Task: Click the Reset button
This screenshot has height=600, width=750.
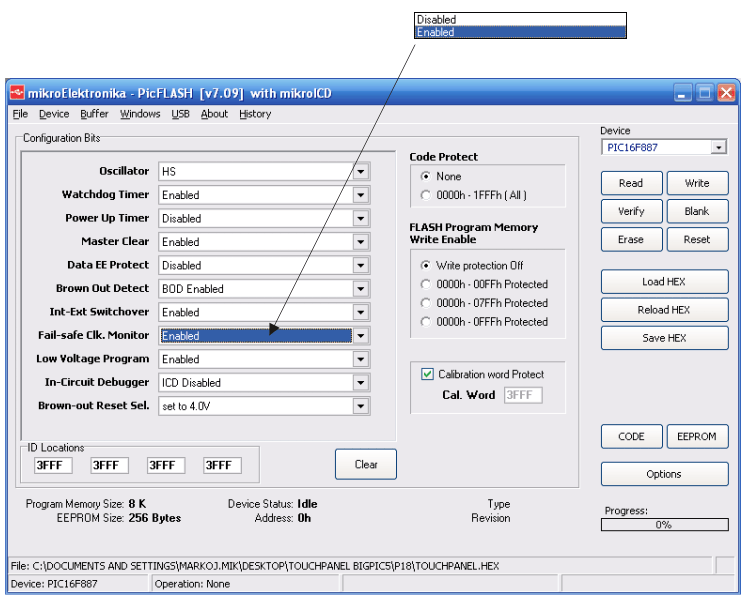Action: [x=697, y=240]
